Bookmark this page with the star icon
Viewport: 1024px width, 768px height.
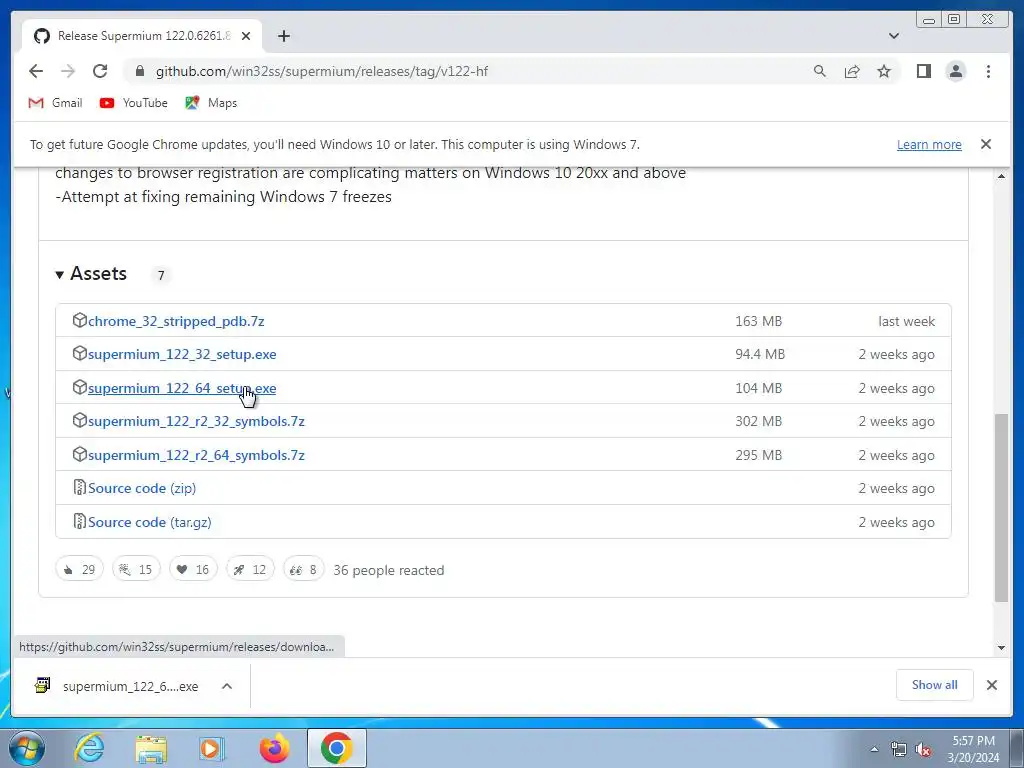pos(884,71)
